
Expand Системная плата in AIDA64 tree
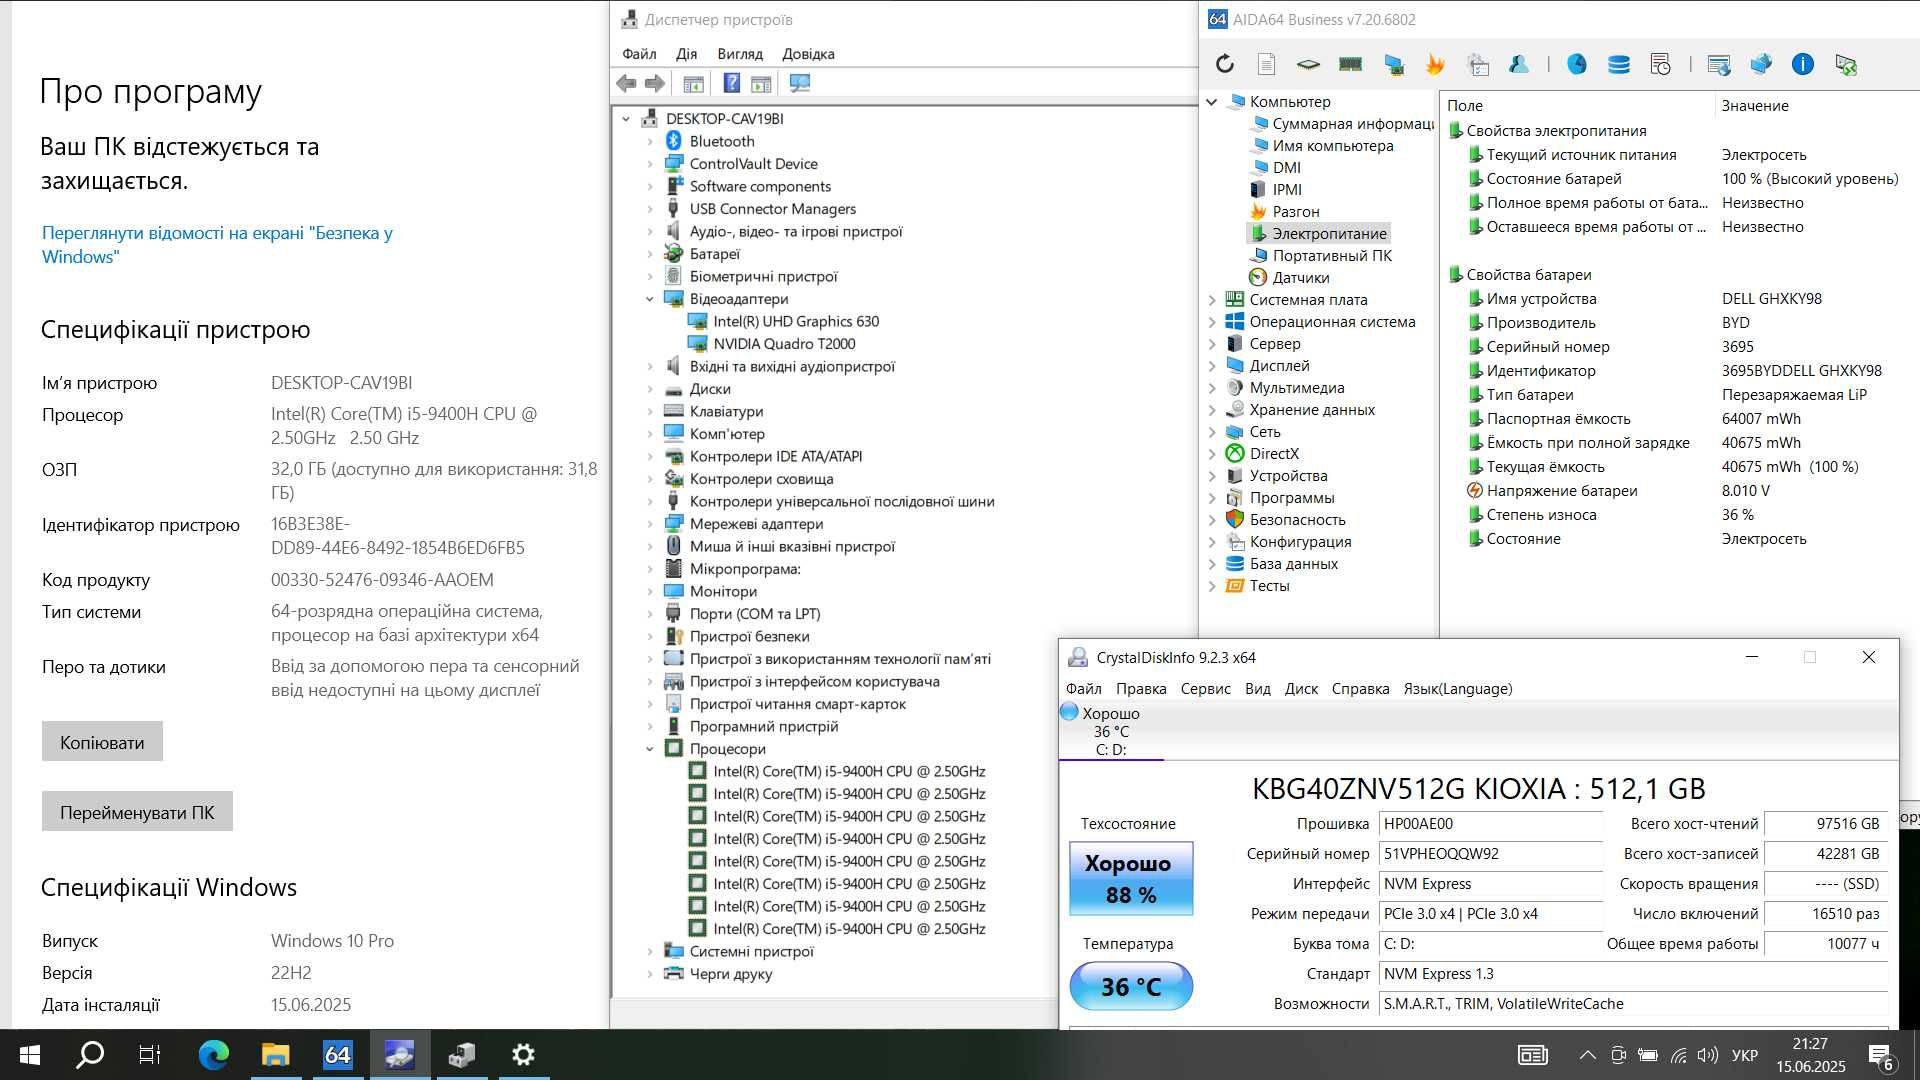pos(1212,300)
